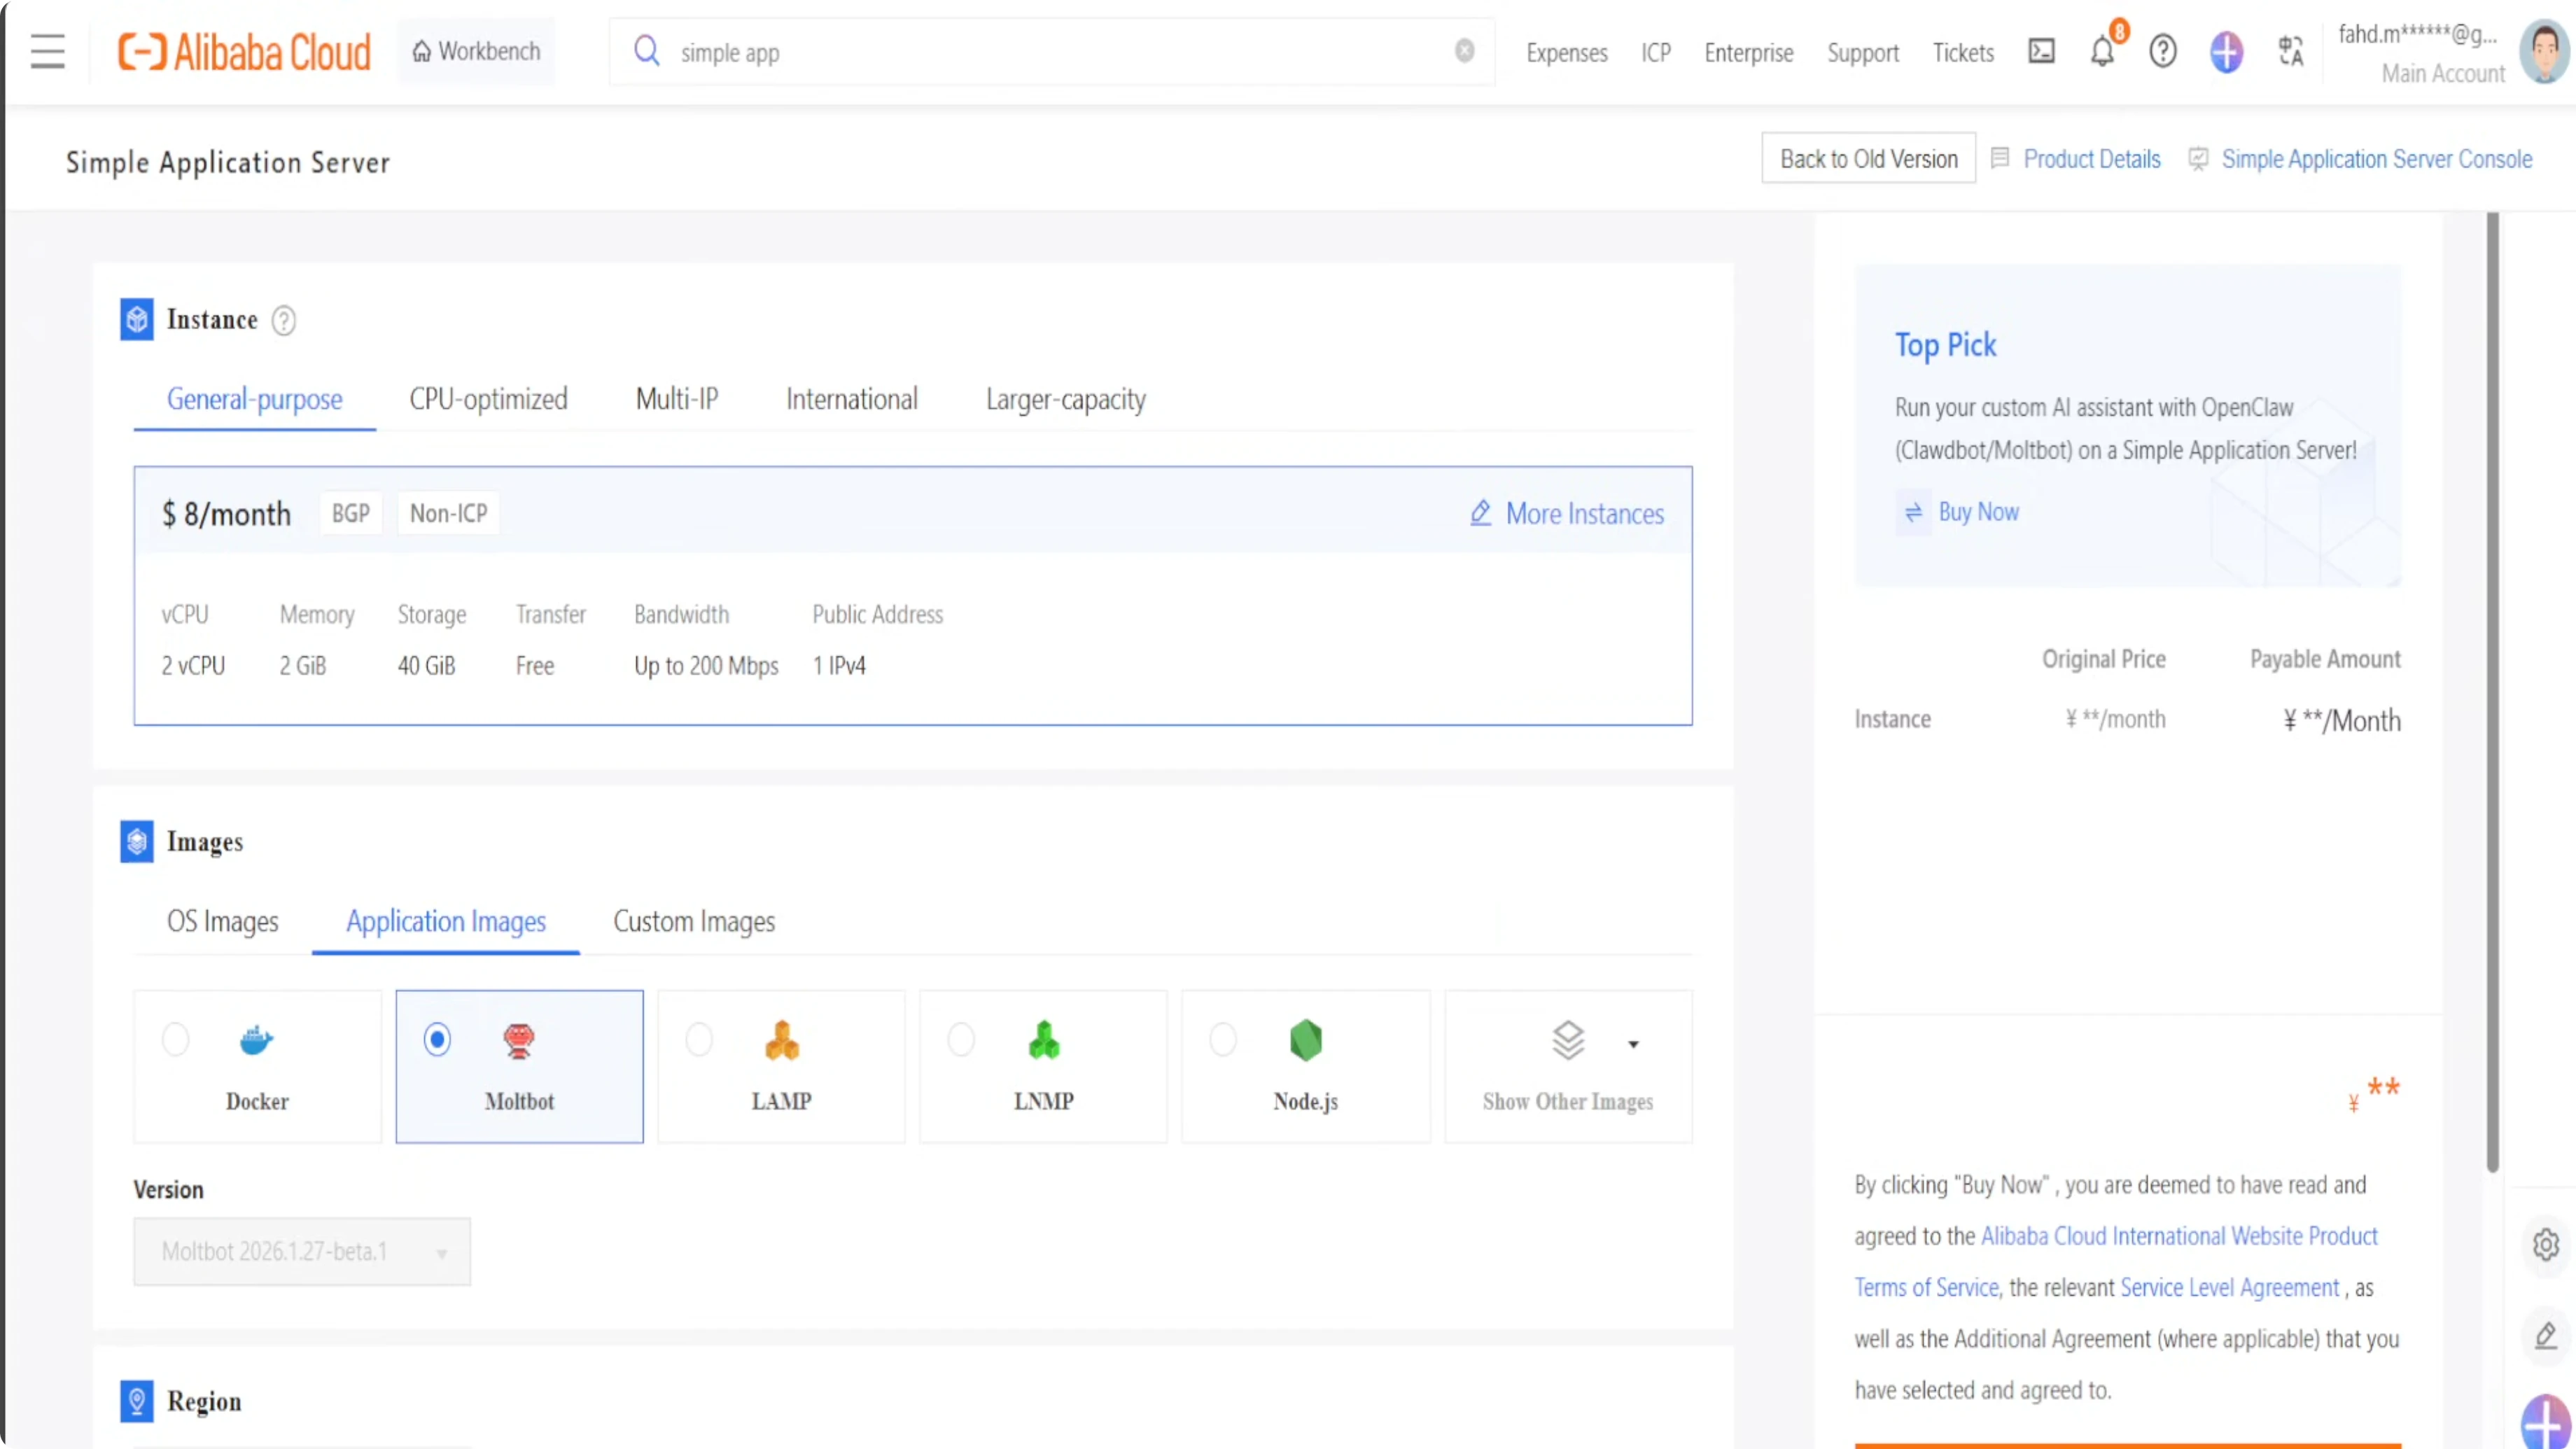Click the help question mark icon
This screenshot has height=1449, width=2576.
pyautogui.click(x=2163, y=52)
